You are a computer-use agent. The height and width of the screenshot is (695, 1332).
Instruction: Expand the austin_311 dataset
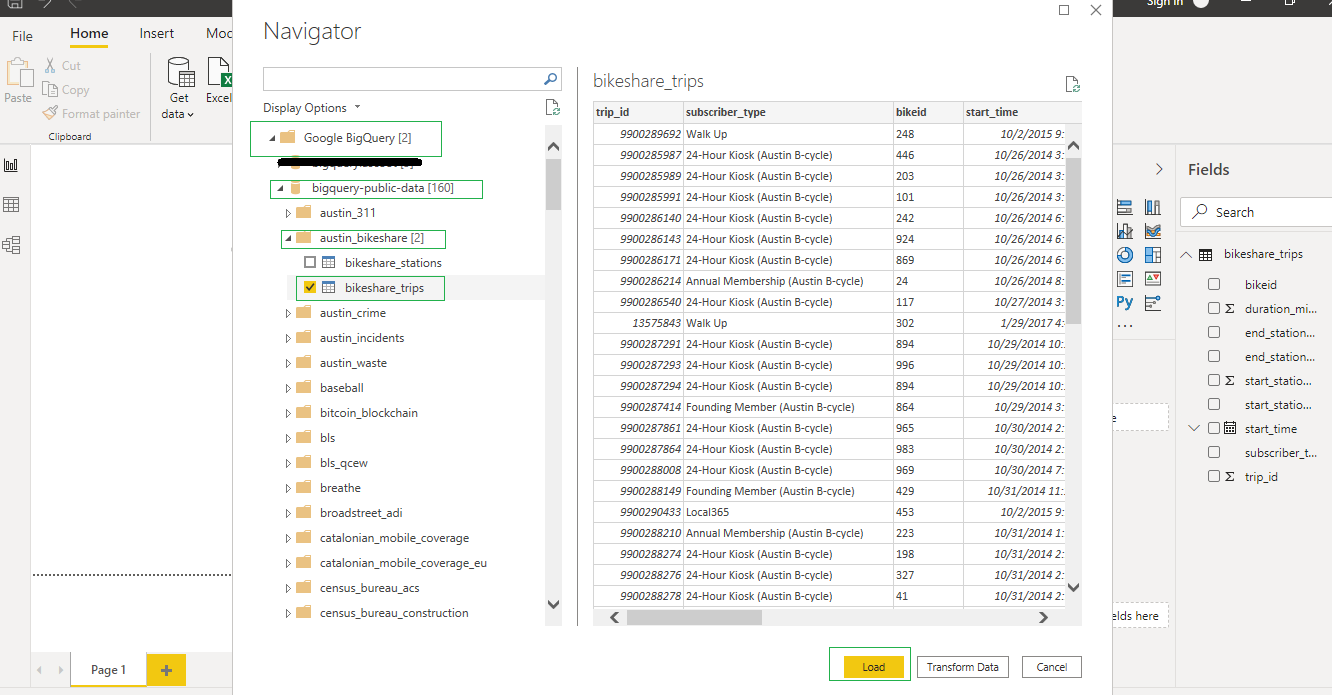[x=289, y=213]
